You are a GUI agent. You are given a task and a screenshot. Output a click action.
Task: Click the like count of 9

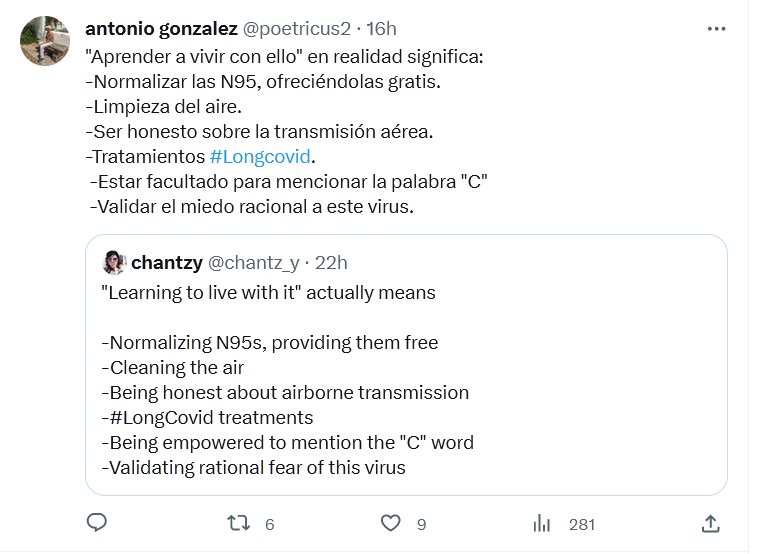coord(422,523)
